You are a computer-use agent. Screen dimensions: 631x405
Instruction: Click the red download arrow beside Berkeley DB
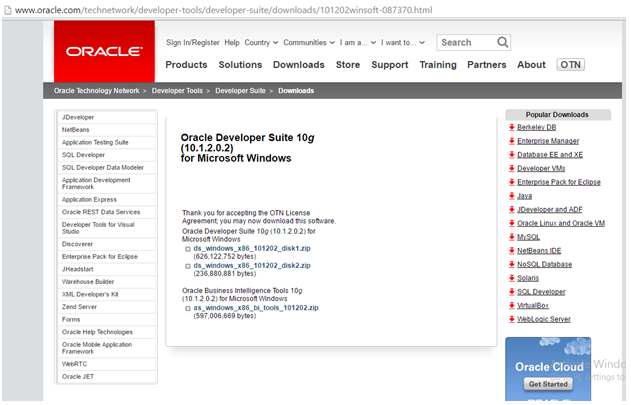(512, 128)
